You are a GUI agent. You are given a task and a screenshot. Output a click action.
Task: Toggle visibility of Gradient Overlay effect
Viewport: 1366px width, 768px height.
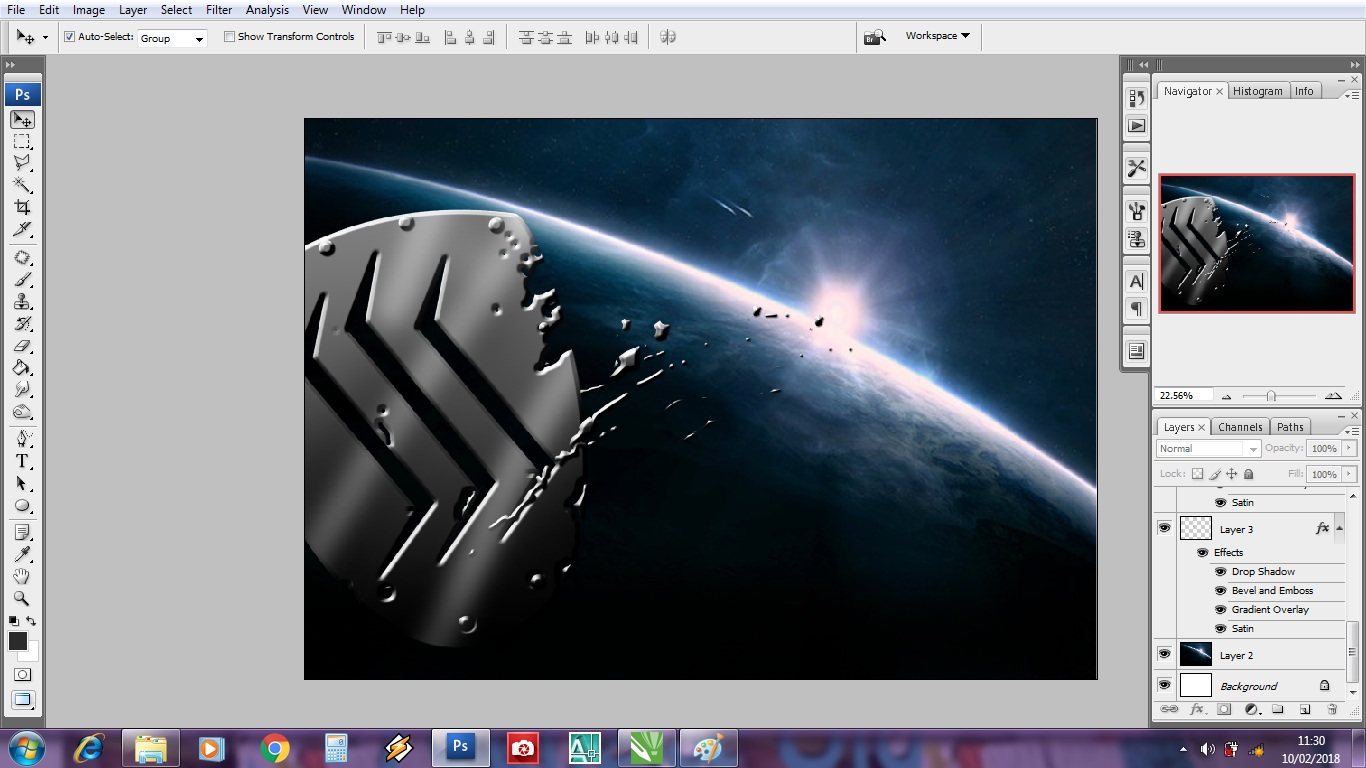1220,610
